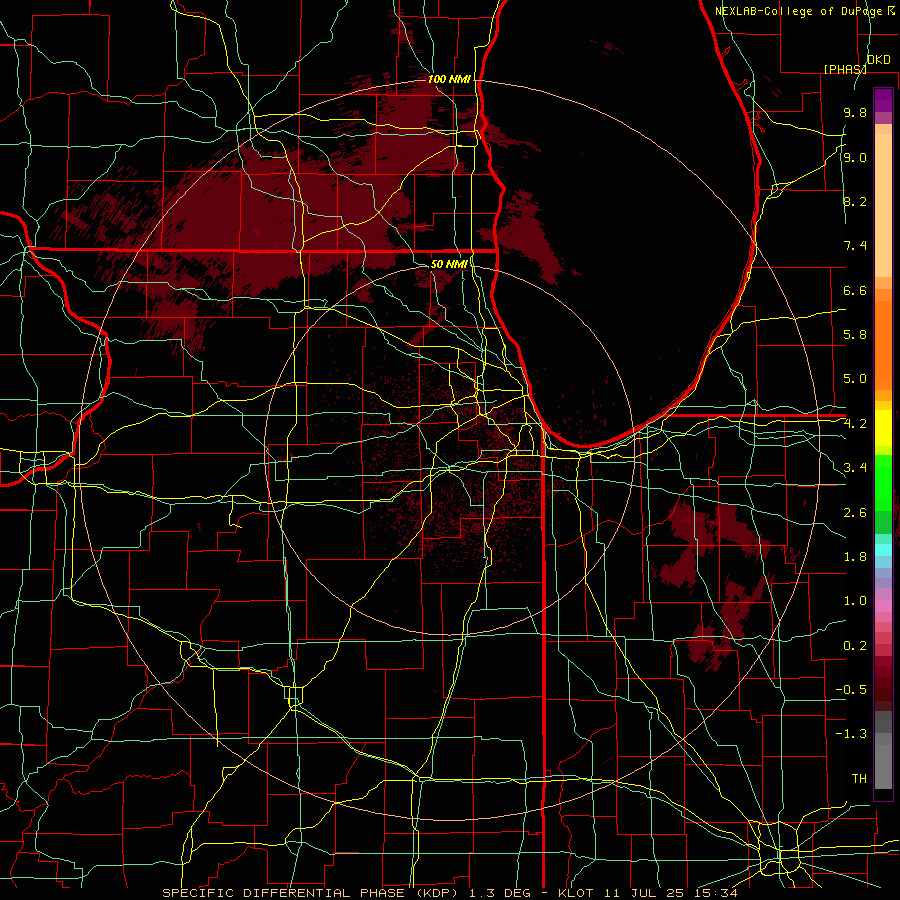Click the 50 NMI range ring label
The image size is (900, 900).
449,264
